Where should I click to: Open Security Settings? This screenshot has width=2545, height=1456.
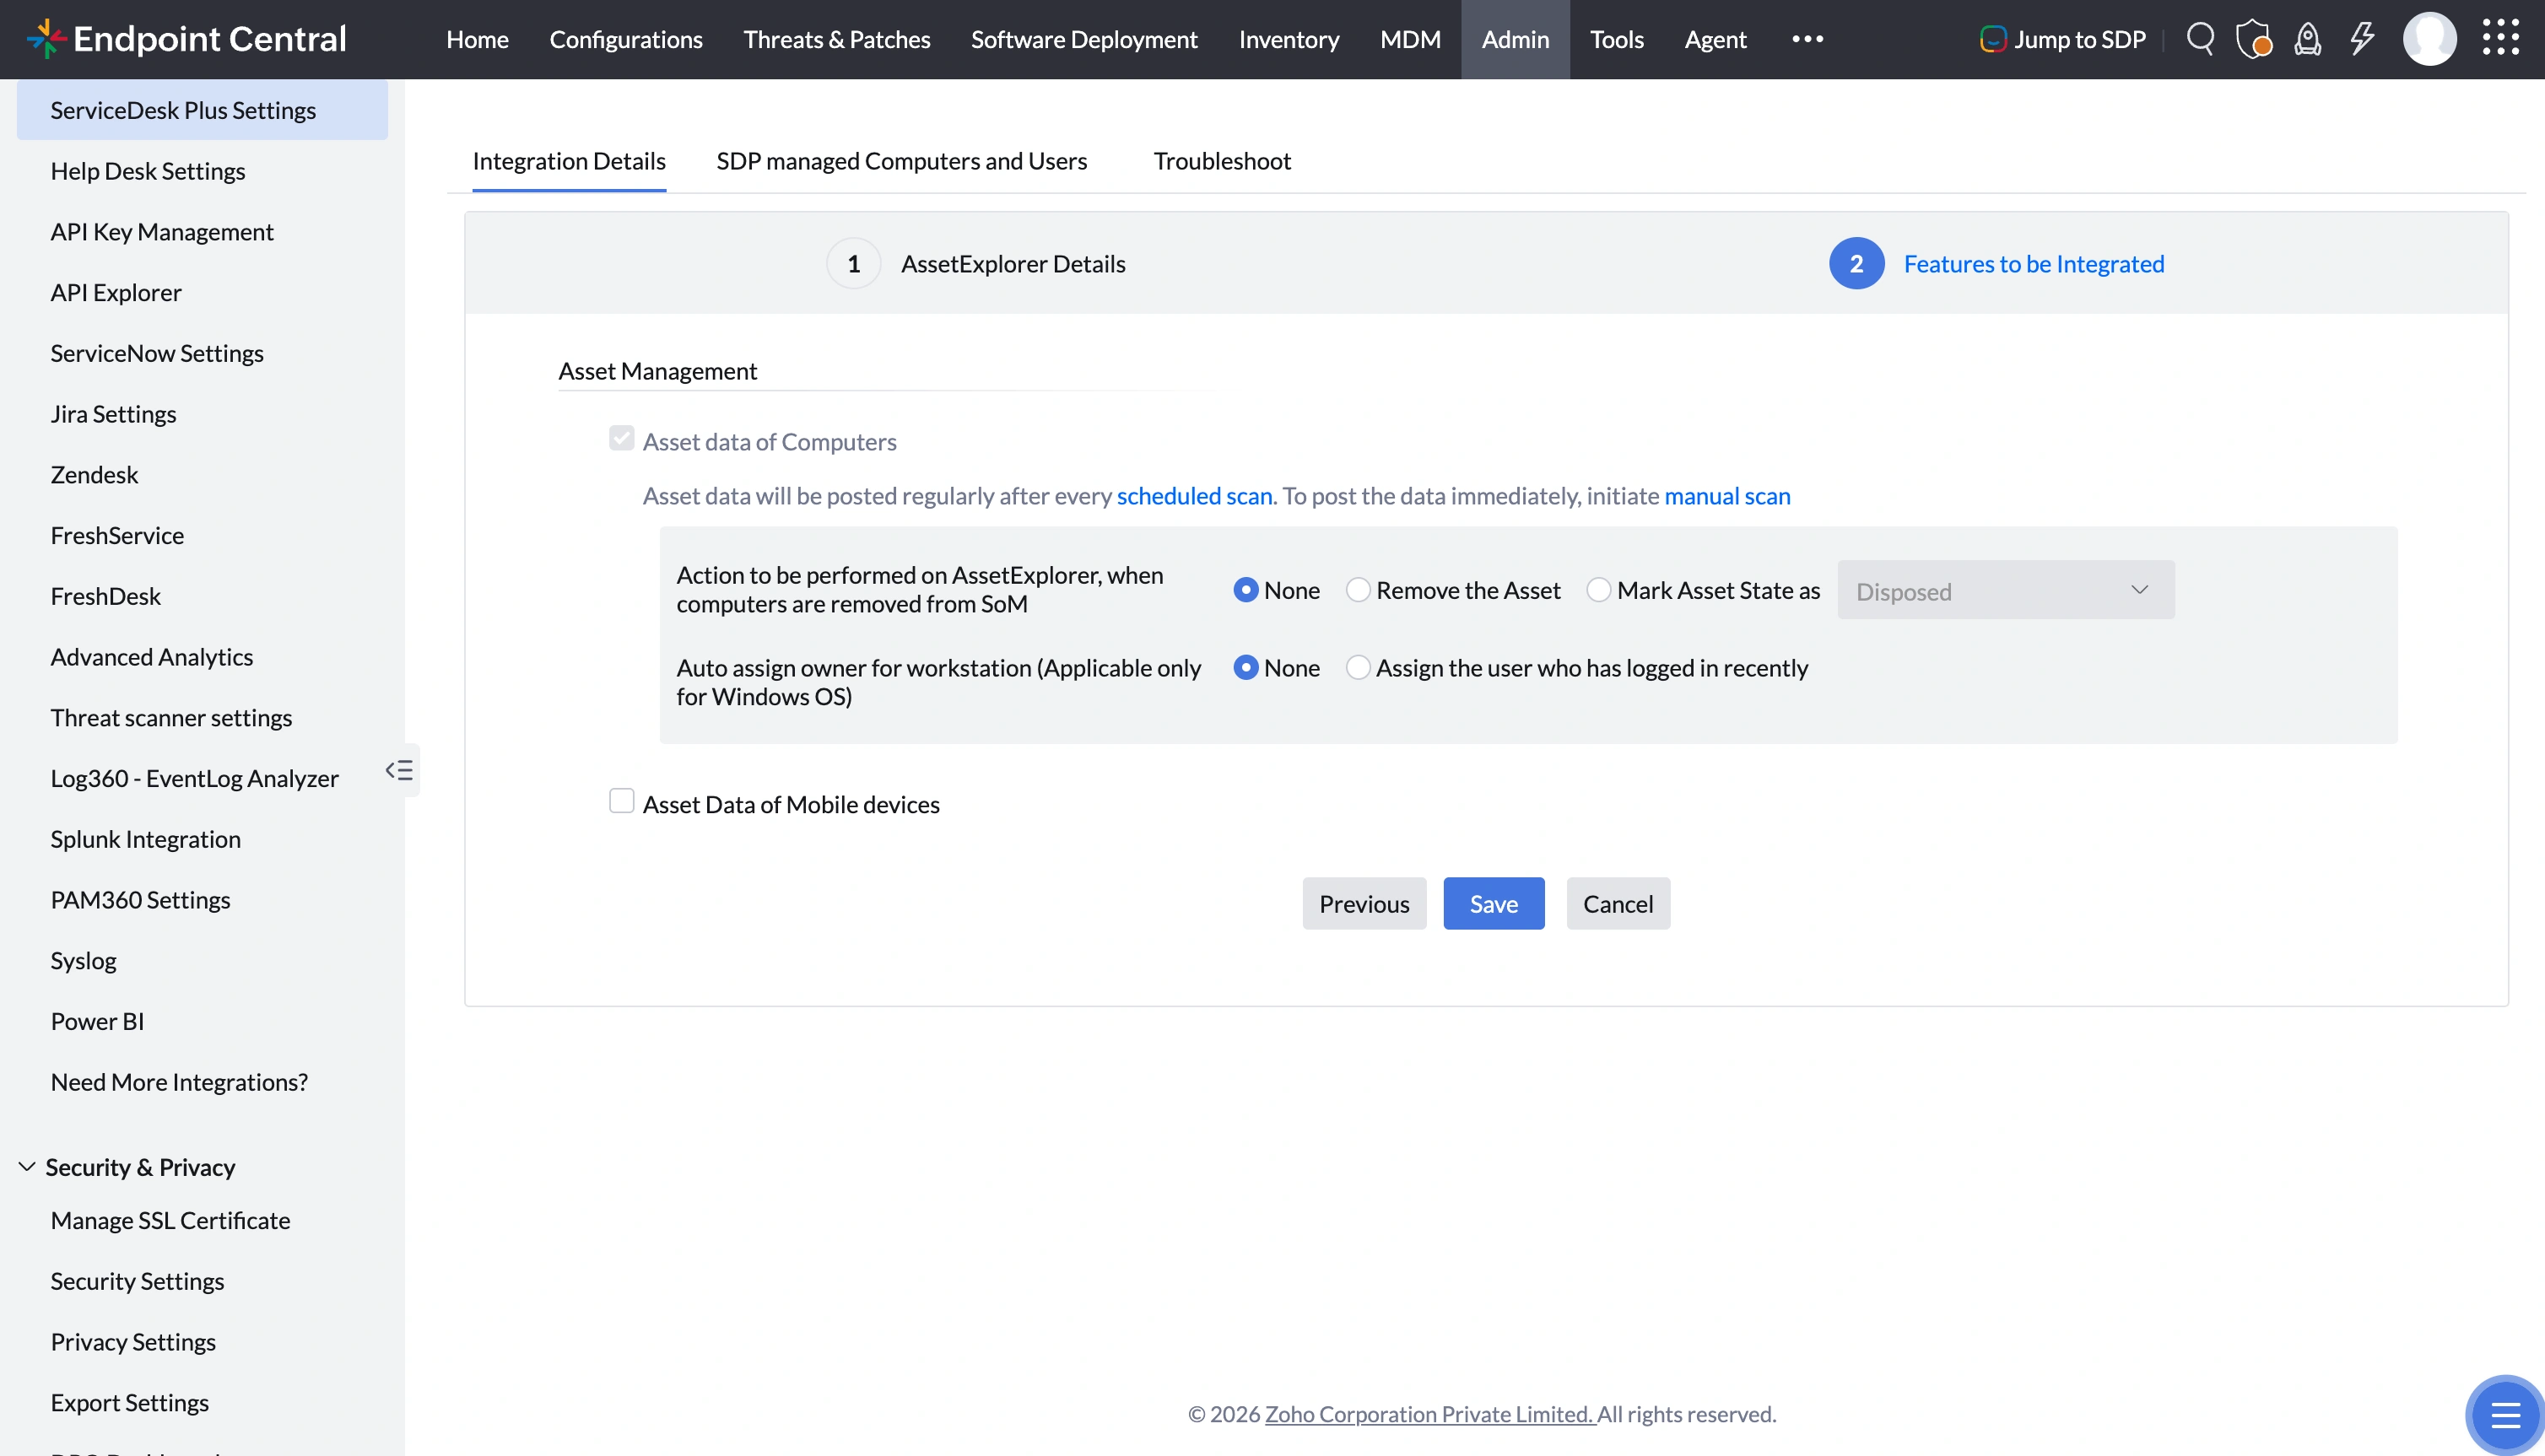(137, 1281)
